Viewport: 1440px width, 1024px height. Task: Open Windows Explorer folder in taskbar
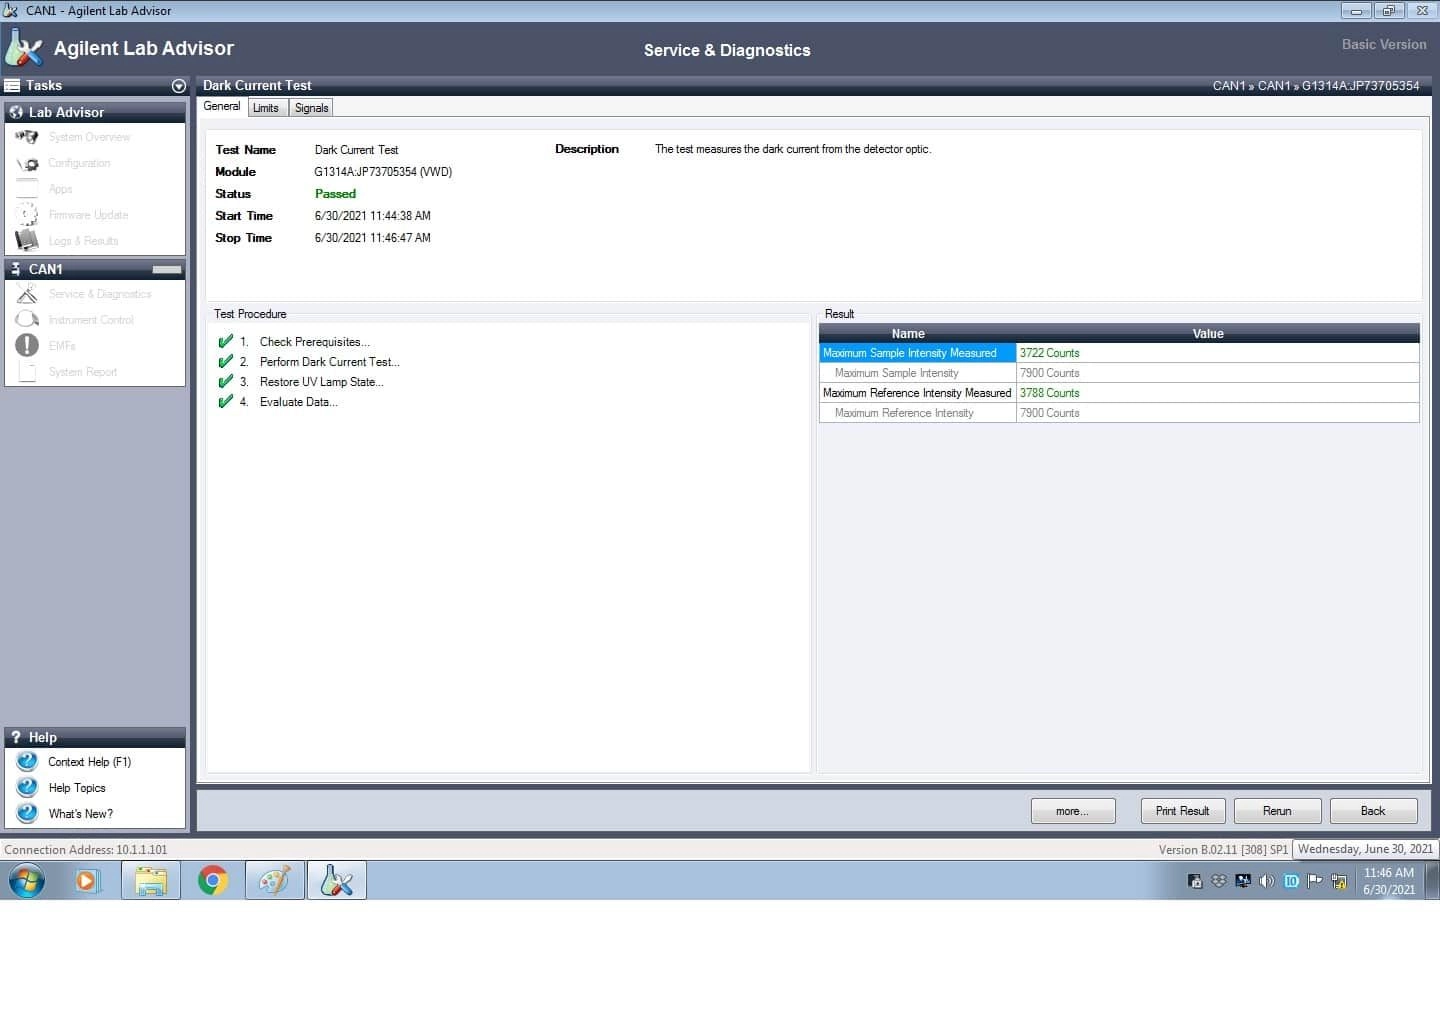(x=151, y=881)
